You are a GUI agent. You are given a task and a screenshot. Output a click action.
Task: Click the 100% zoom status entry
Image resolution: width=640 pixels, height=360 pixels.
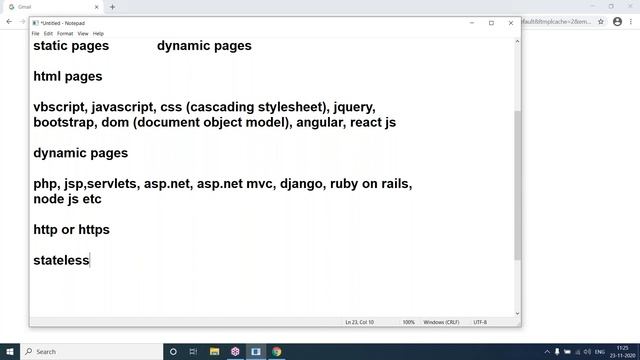click(x=409, y=322)
